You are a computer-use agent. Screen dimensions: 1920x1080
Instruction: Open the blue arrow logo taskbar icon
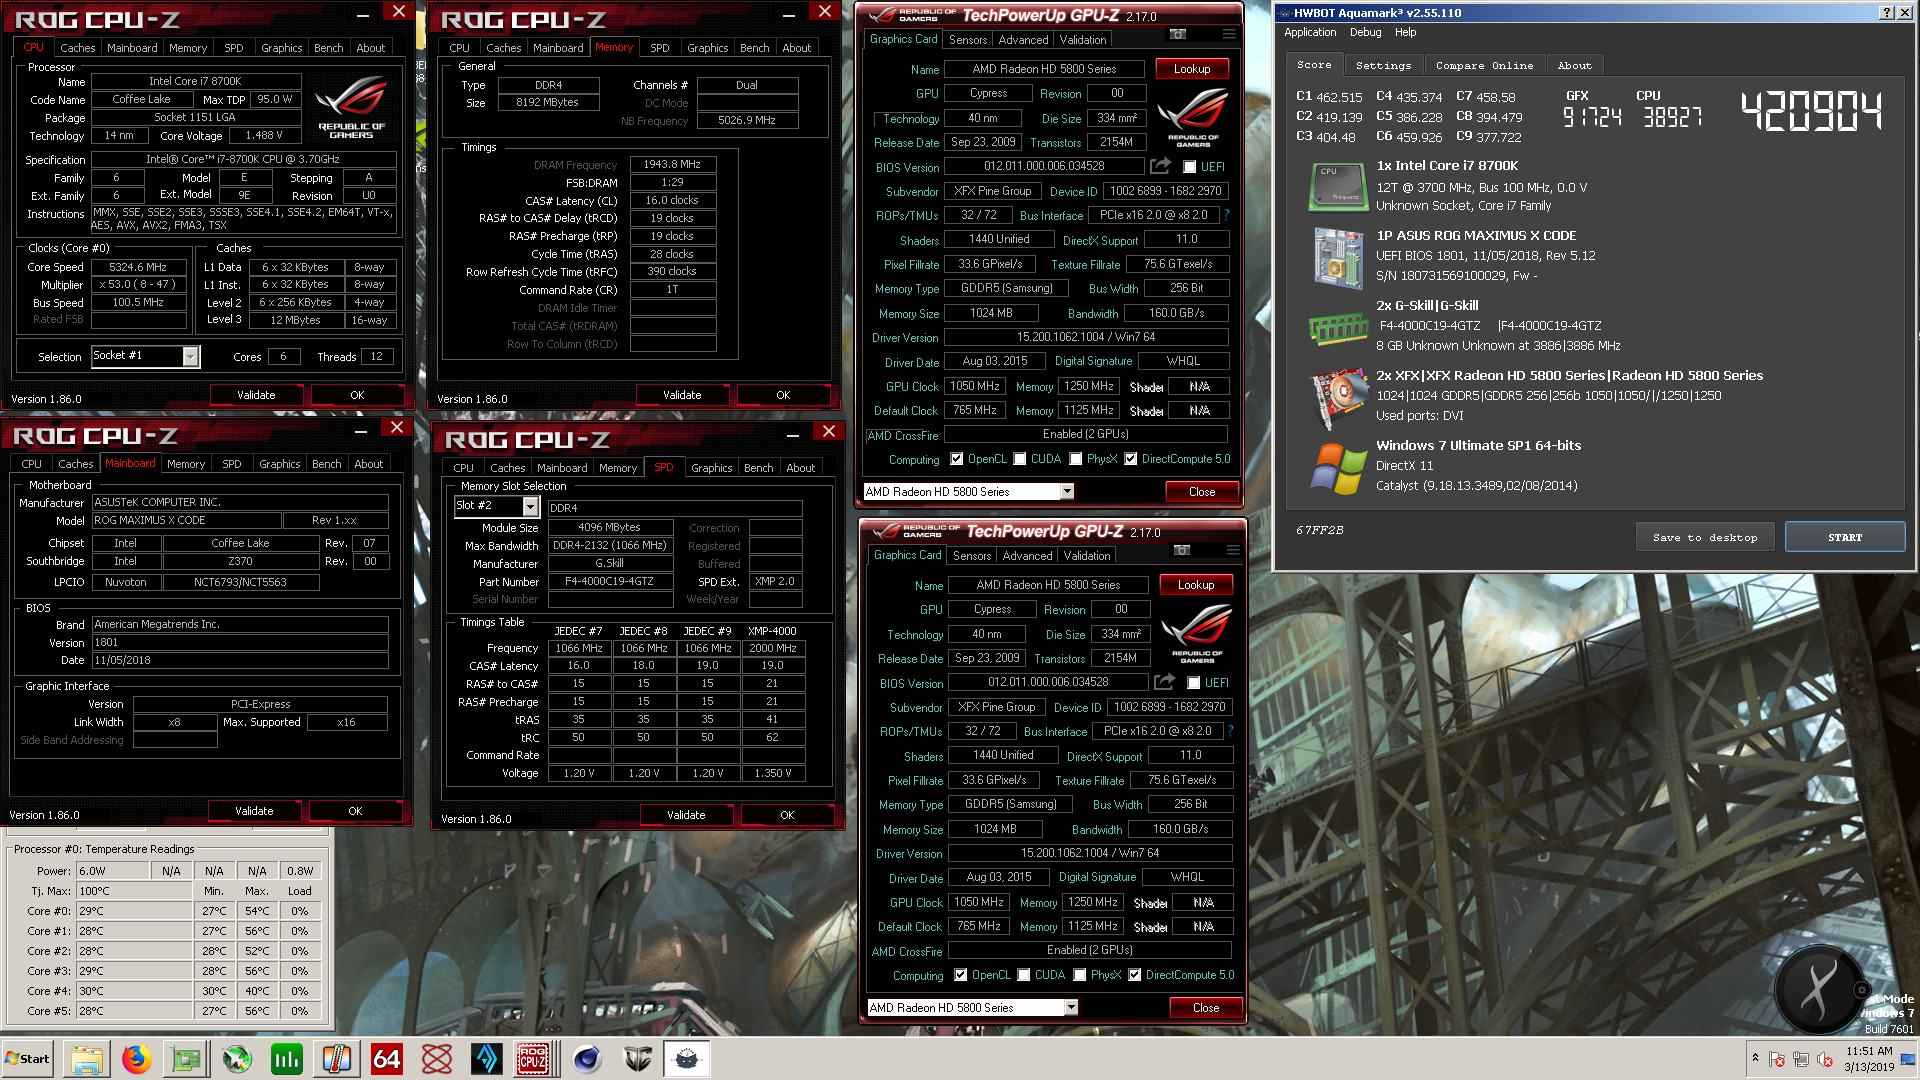[487, 1059]
